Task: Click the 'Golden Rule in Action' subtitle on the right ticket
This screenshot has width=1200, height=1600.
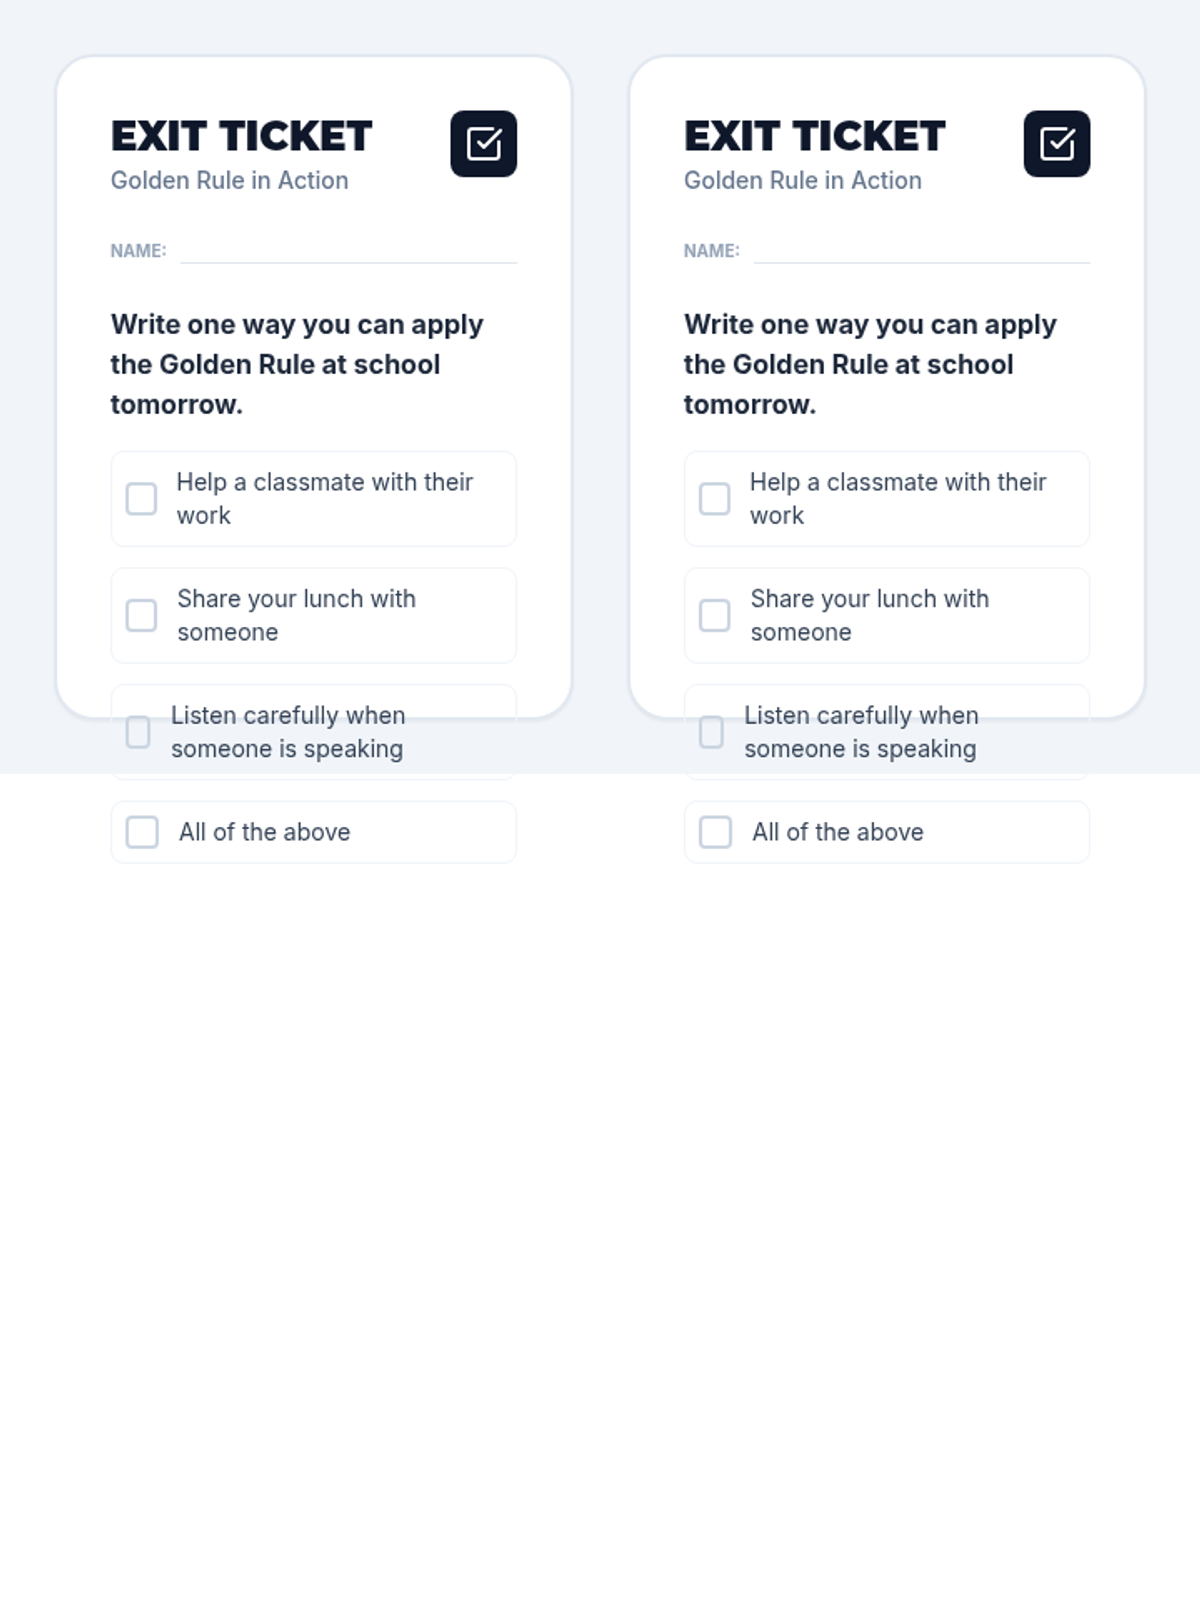Action: [802, 181]
